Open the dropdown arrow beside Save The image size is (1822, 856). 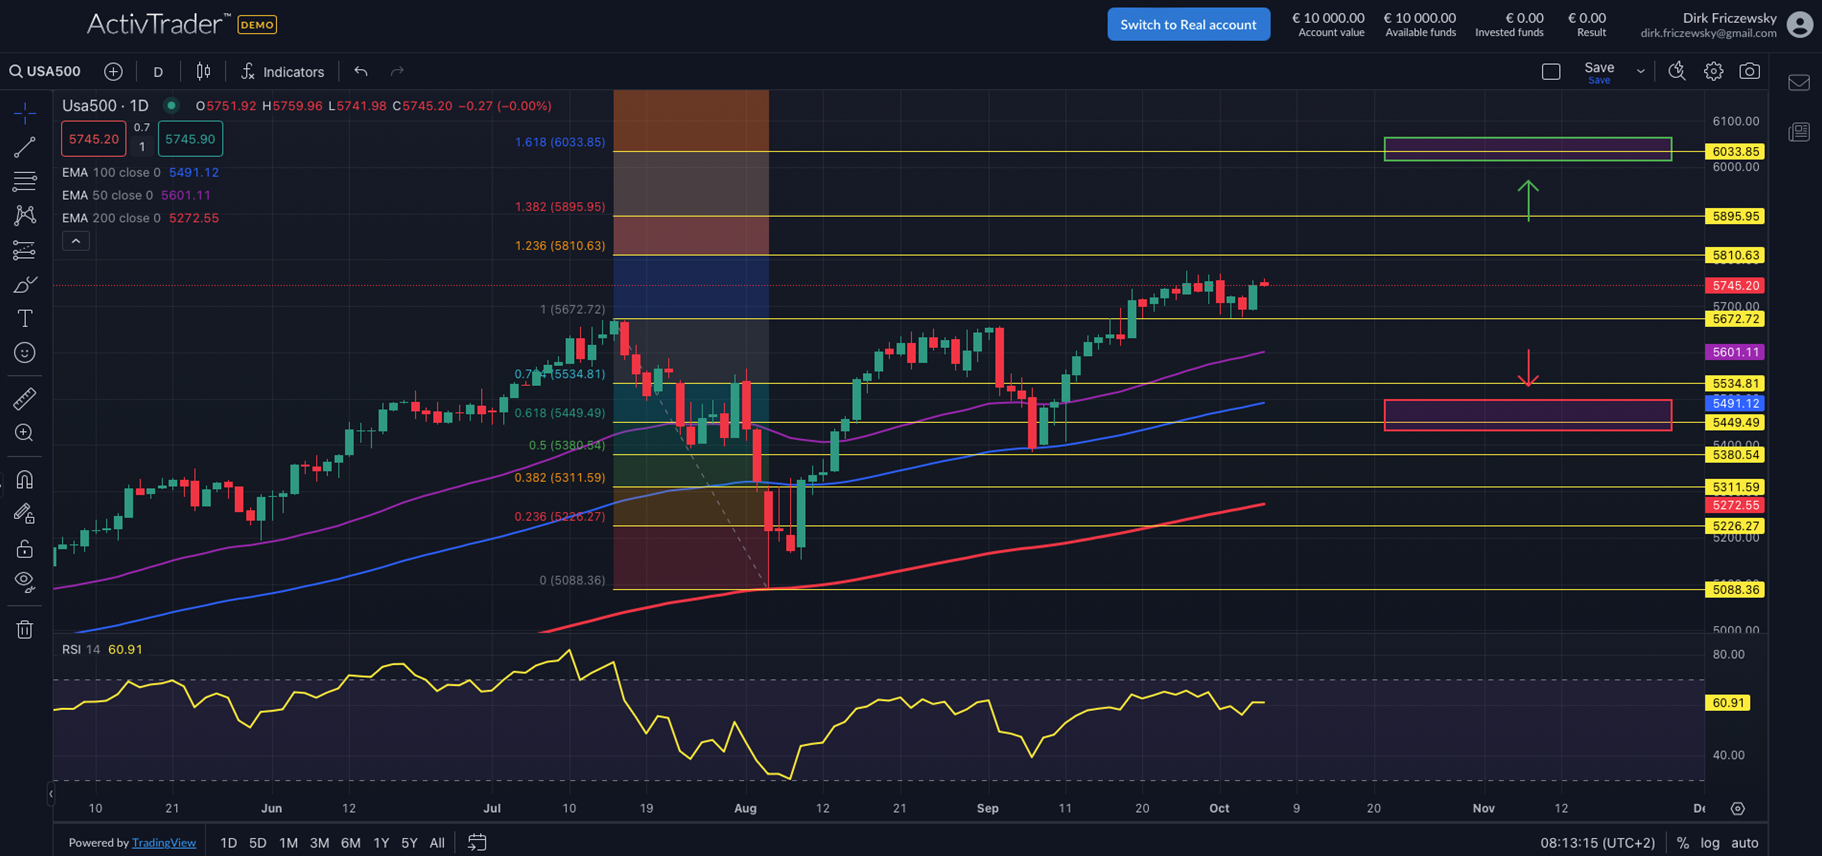1640,71
